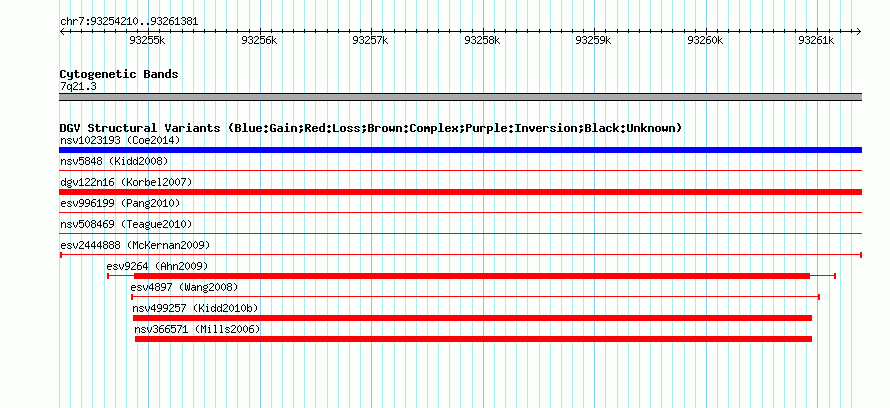
Task: Click the 93255k ruler position label
Action: click(x=147, y=40)
